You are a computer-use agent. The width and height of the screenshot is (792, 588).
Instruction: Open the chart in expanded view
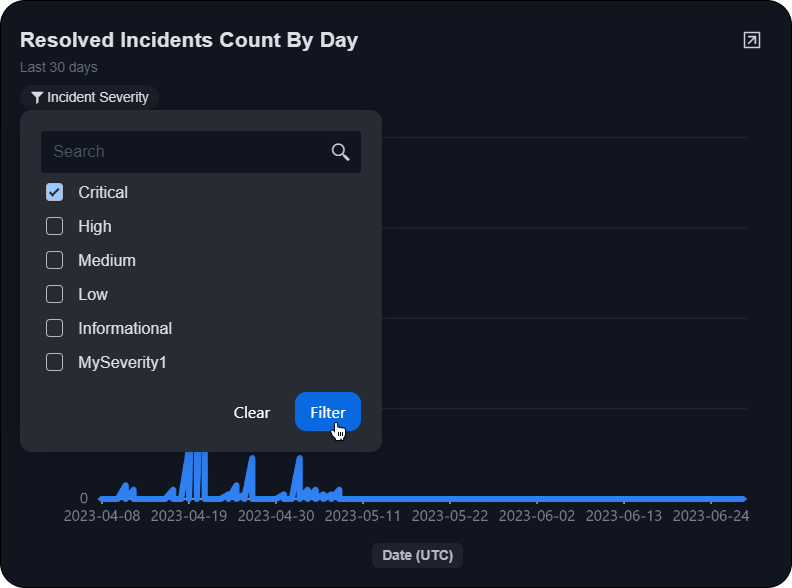click(x=751, y=40)
